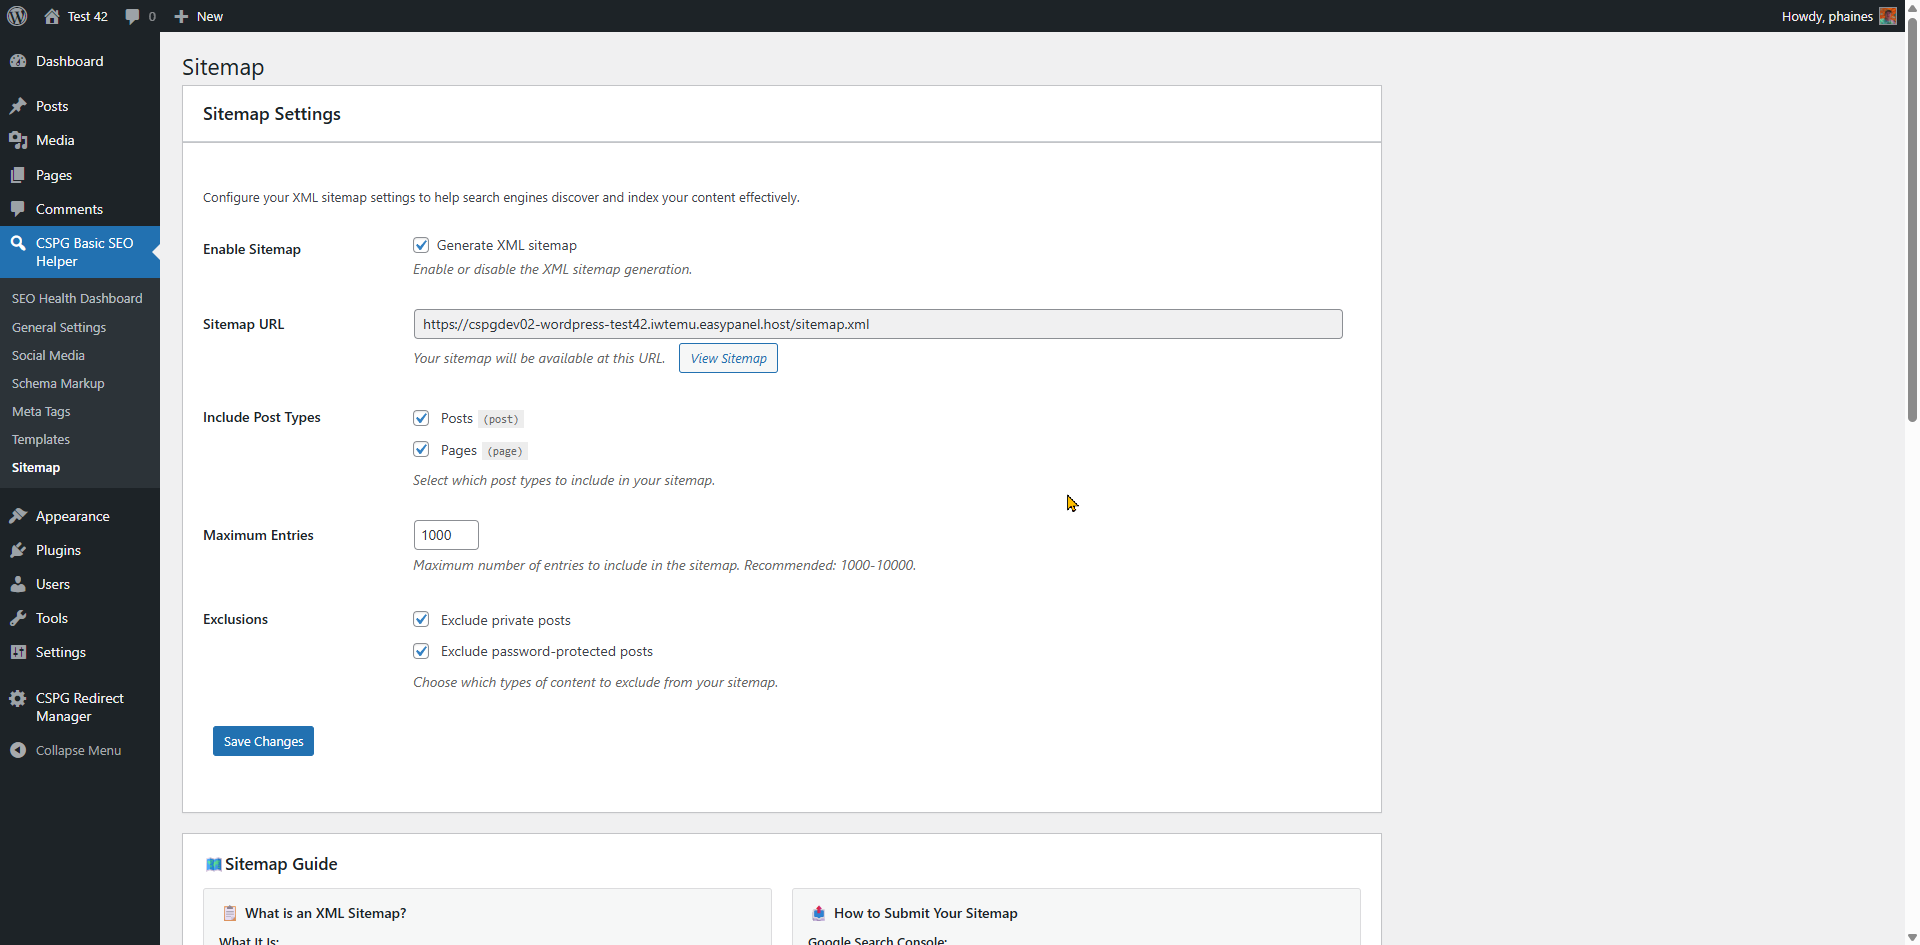Click the Save Changes button
The image size is (1920, 945).
pyautogui.click(x=262, y=740)
